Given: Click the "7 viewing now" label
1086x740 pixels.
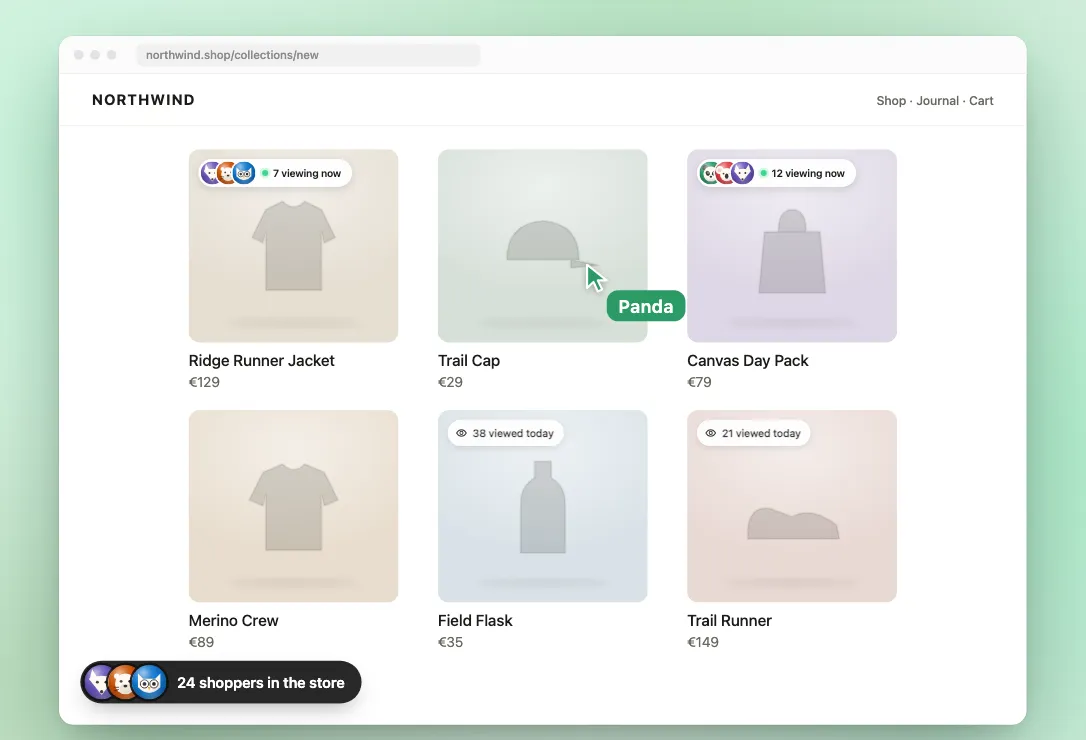Looking at the screenshot, I should (x=307, y=173).
